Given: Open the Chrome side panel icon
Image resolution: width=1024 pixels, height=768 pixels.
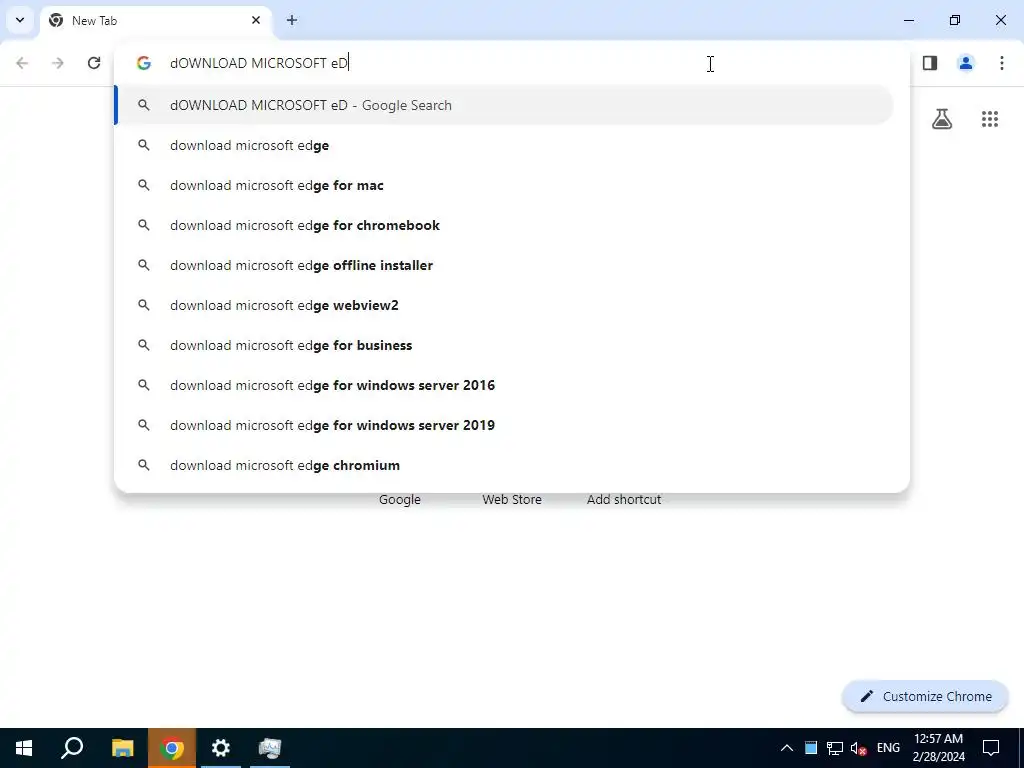Looking at the screenshot, I should 930,63.
